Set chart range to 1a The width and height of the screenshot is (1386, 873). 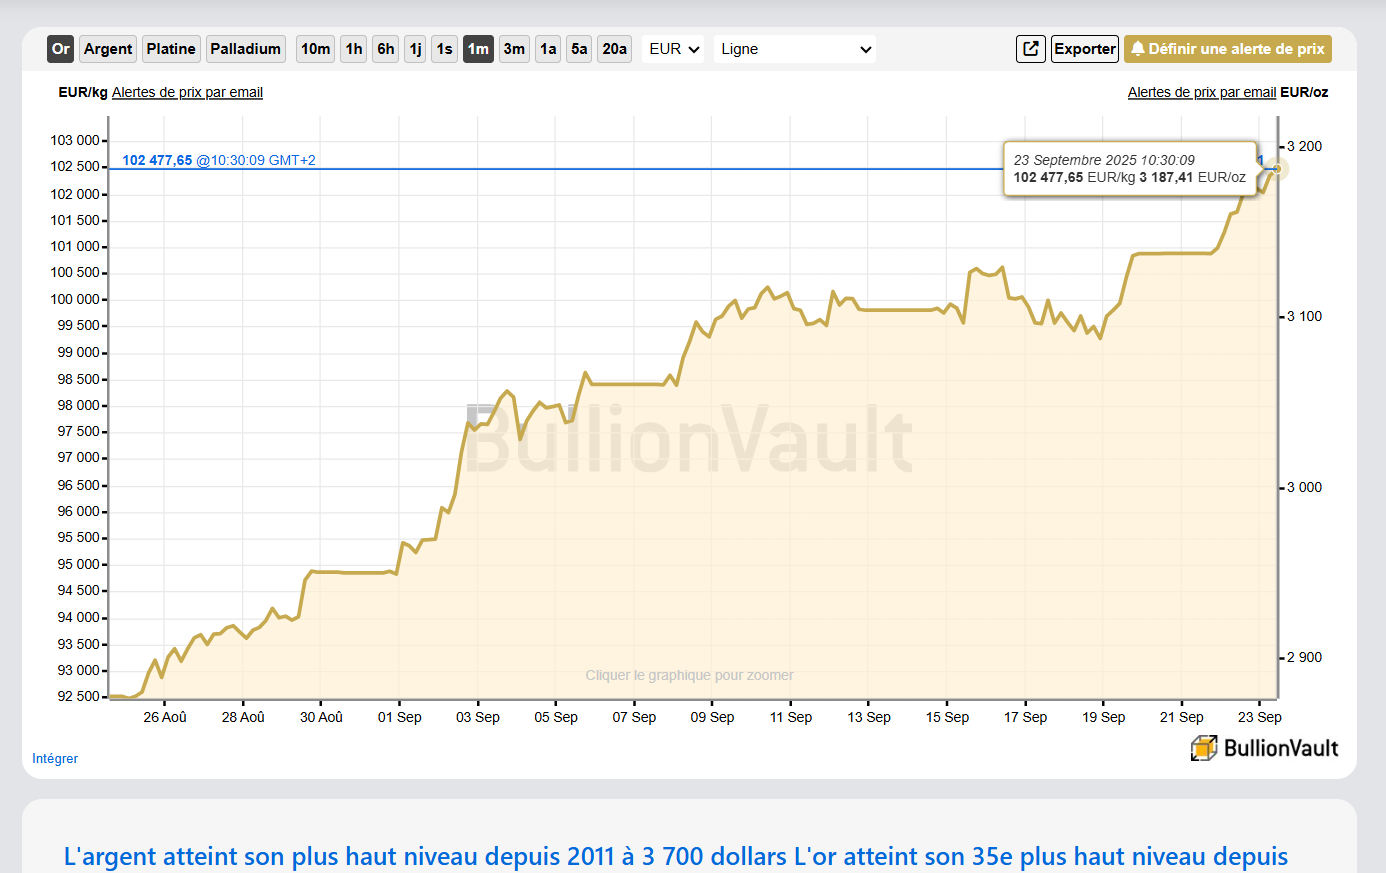(548, 49)
